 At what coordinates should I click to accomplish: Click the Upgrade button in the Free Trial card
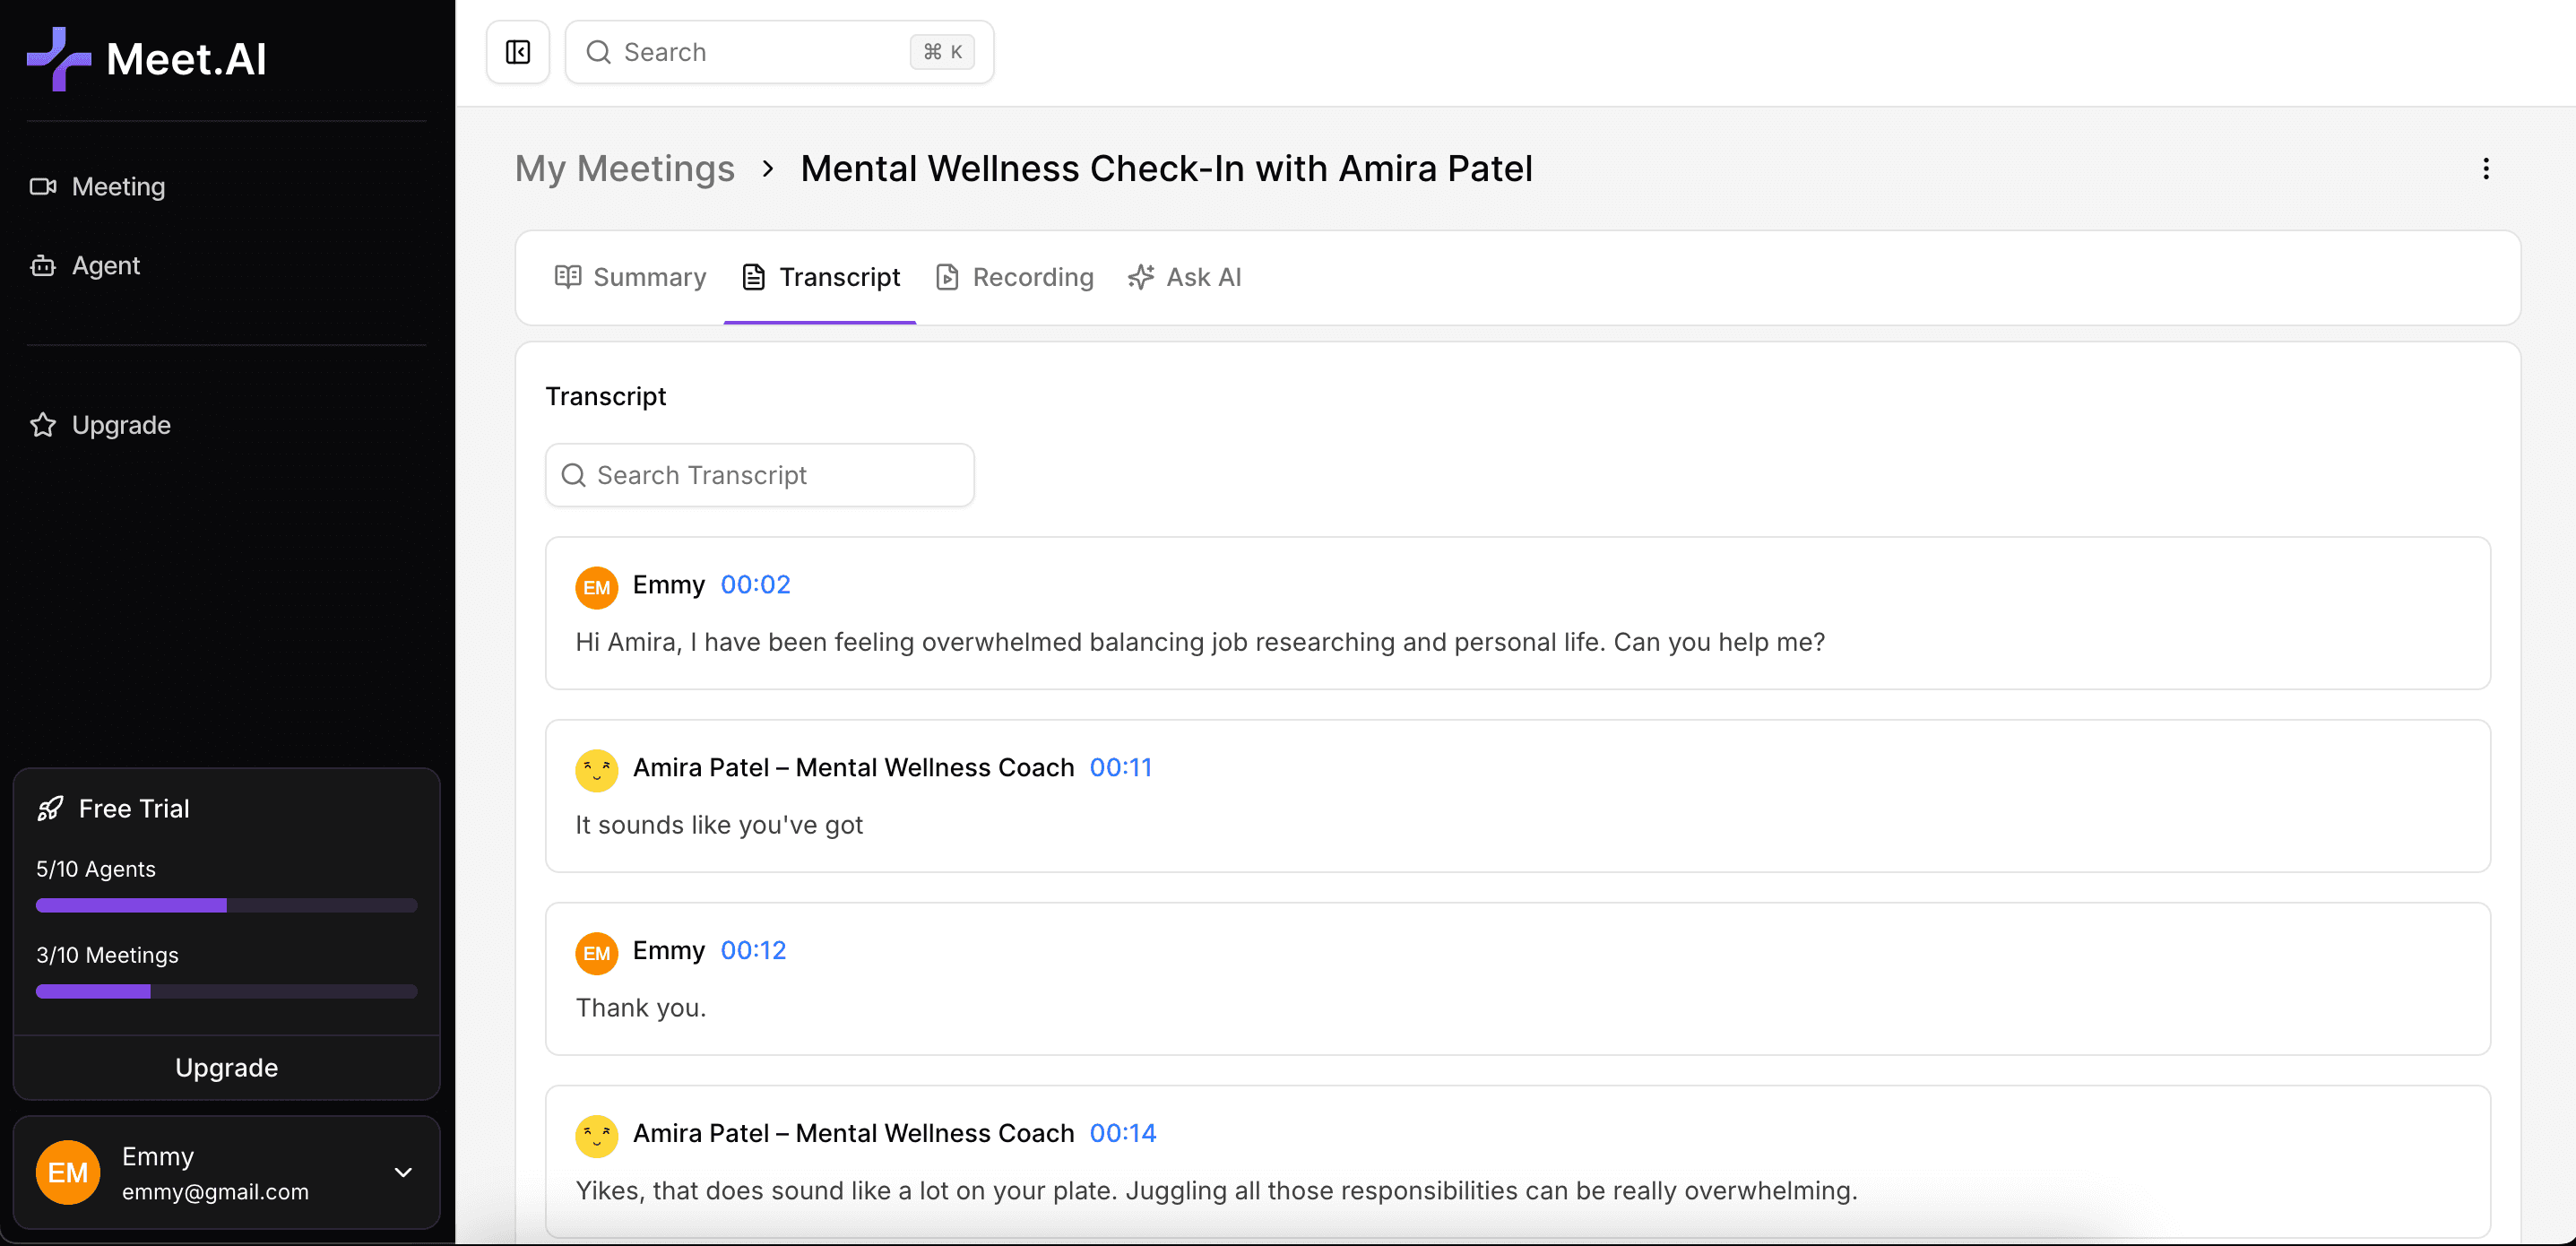coord(226,1067)
